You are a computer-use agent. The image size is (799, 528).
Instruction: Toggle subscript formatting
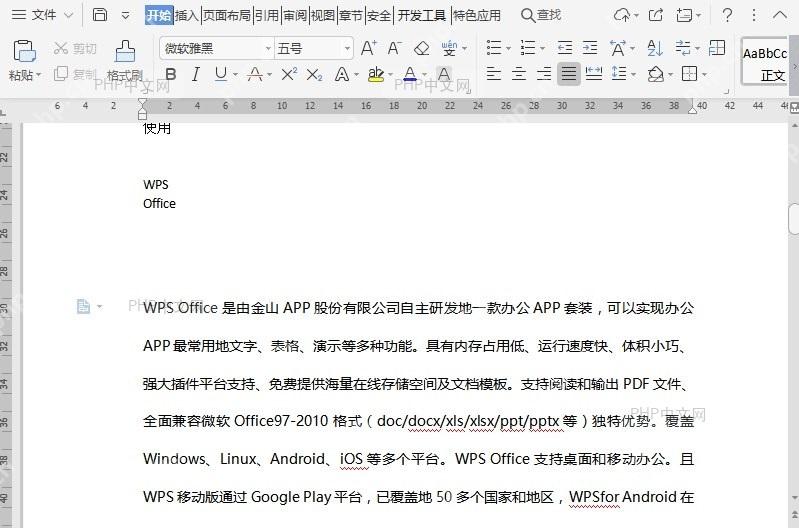pyautogui.click(x=314, y=74)
